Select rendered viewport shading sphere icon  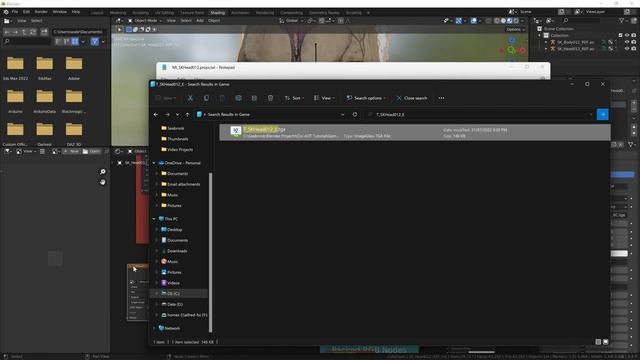516,20
